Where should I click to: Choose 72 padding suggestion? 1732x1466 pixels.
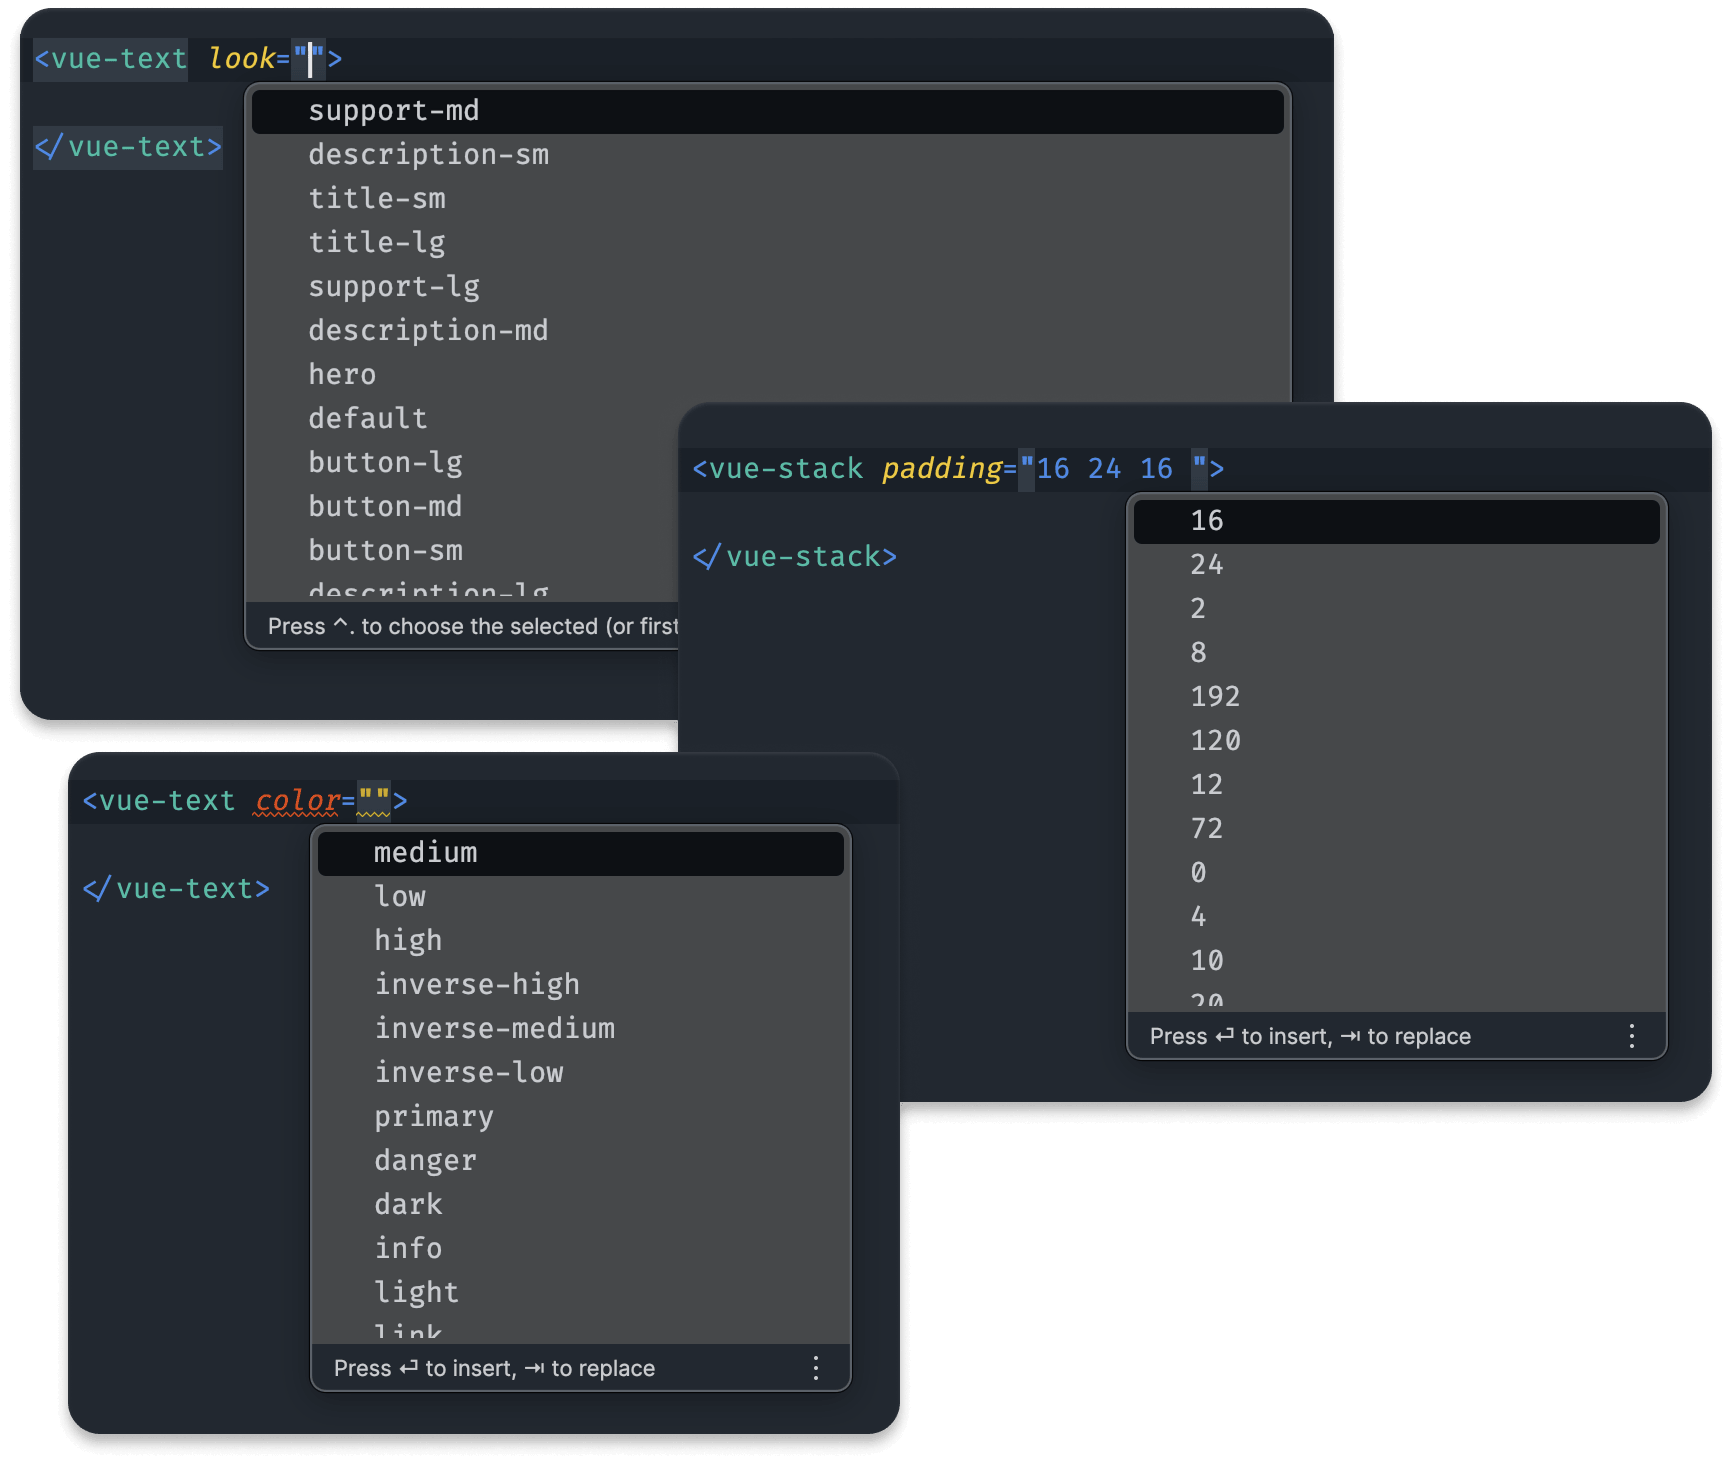pyautogui.click(x=1397, y=829)
